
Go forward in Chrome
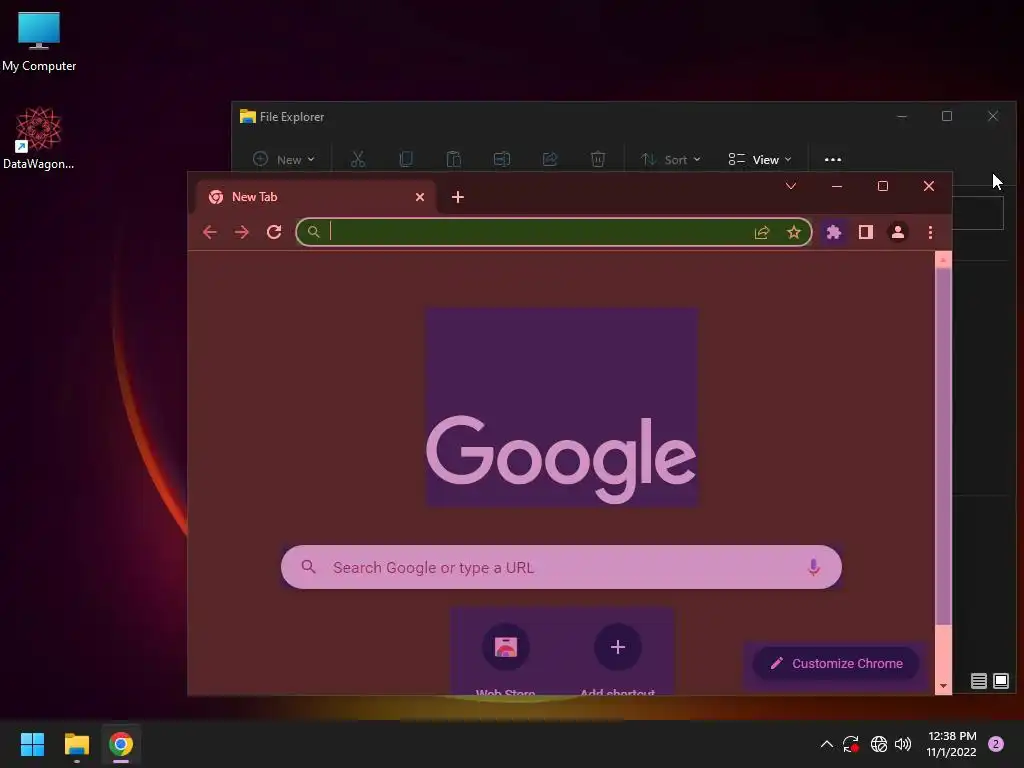click(242, 232)
